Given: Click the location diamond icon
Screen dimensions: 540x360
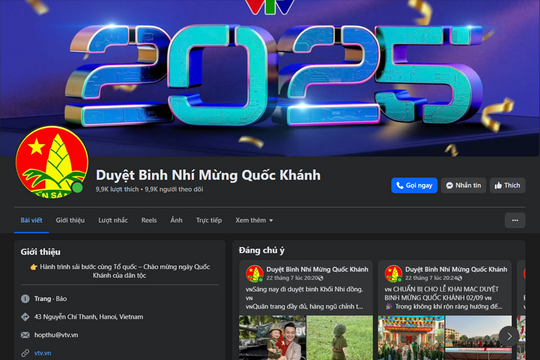Looking at the screenshot, I should pyautogui.click(x=25, y=317).
